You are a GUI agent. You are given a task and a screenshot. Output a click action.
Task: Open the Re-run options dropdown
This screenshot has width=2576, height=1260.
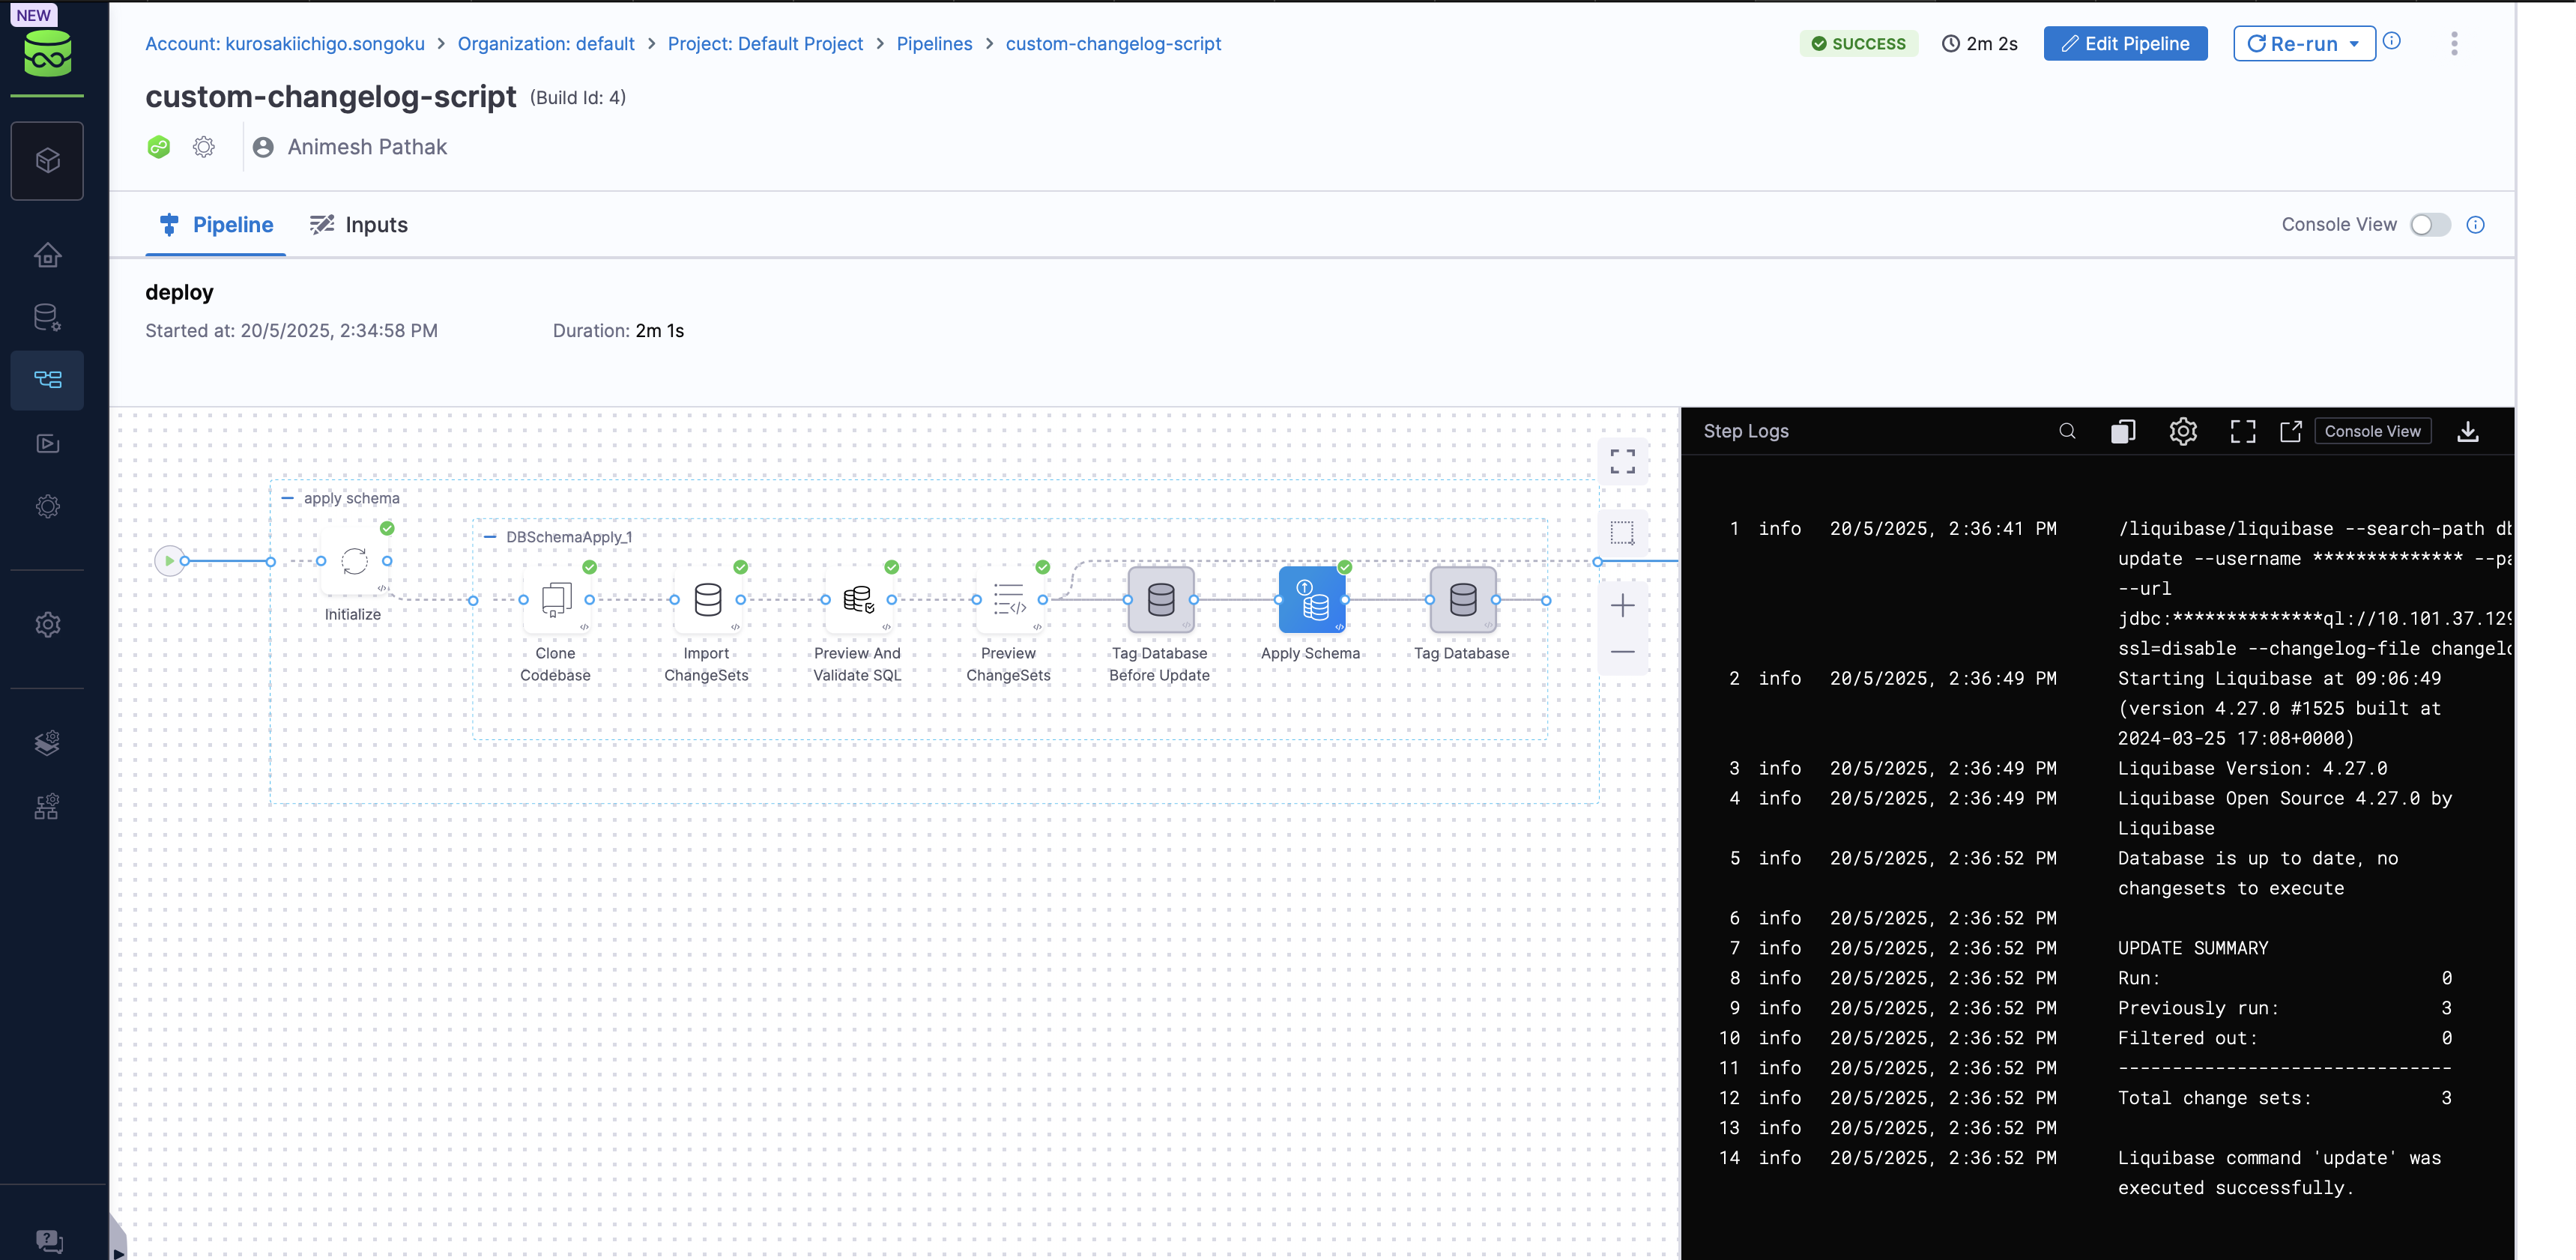2356,43
